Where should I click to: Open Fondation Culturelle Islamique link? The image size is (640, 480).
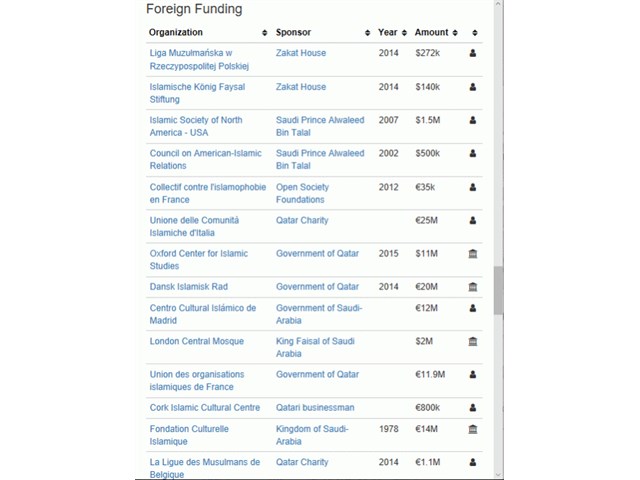tap(189, 435)
